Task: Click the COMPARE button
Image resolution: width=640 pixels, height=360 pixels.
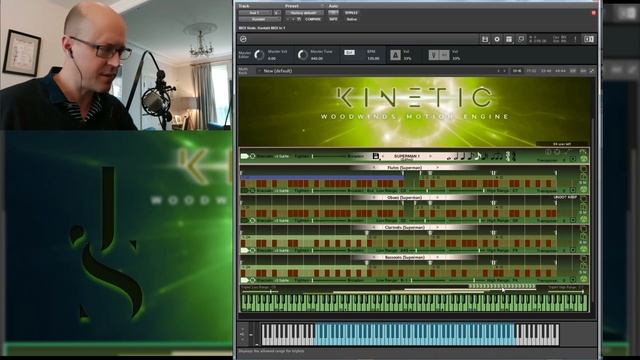Action: (313, 19)
